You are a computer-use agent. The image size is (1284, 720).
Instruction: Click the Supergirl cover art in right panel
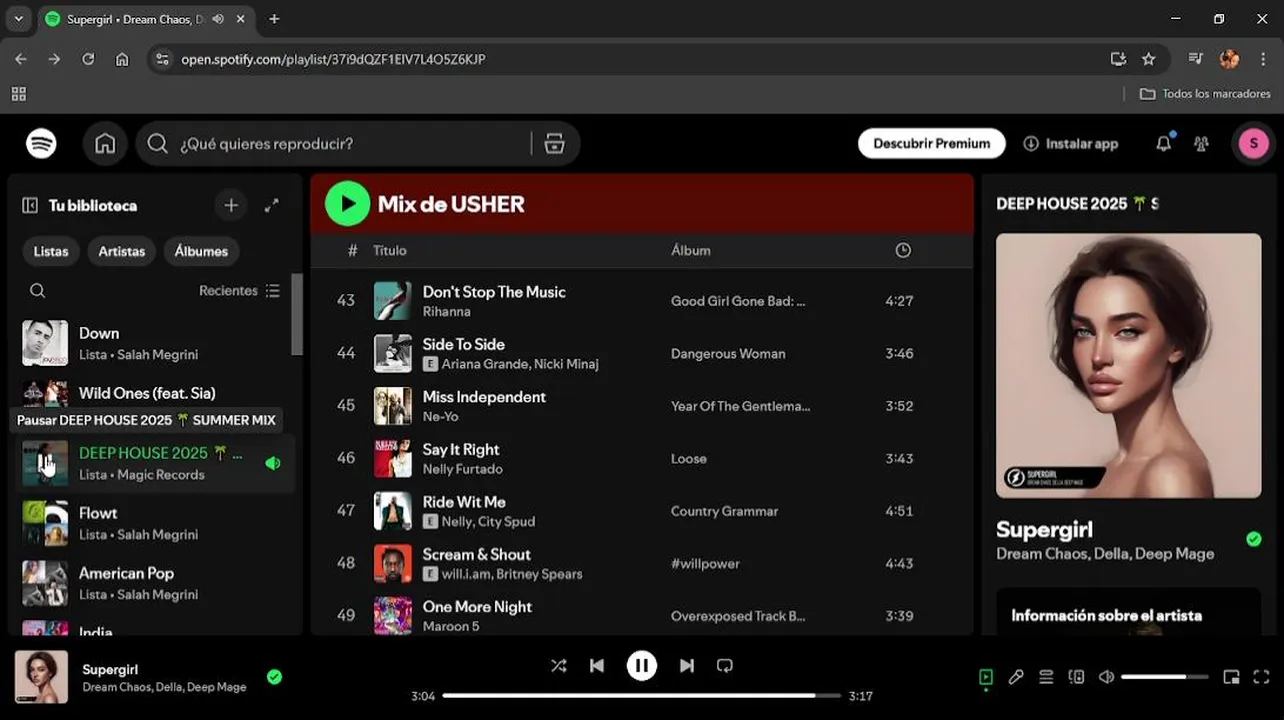1129,366
